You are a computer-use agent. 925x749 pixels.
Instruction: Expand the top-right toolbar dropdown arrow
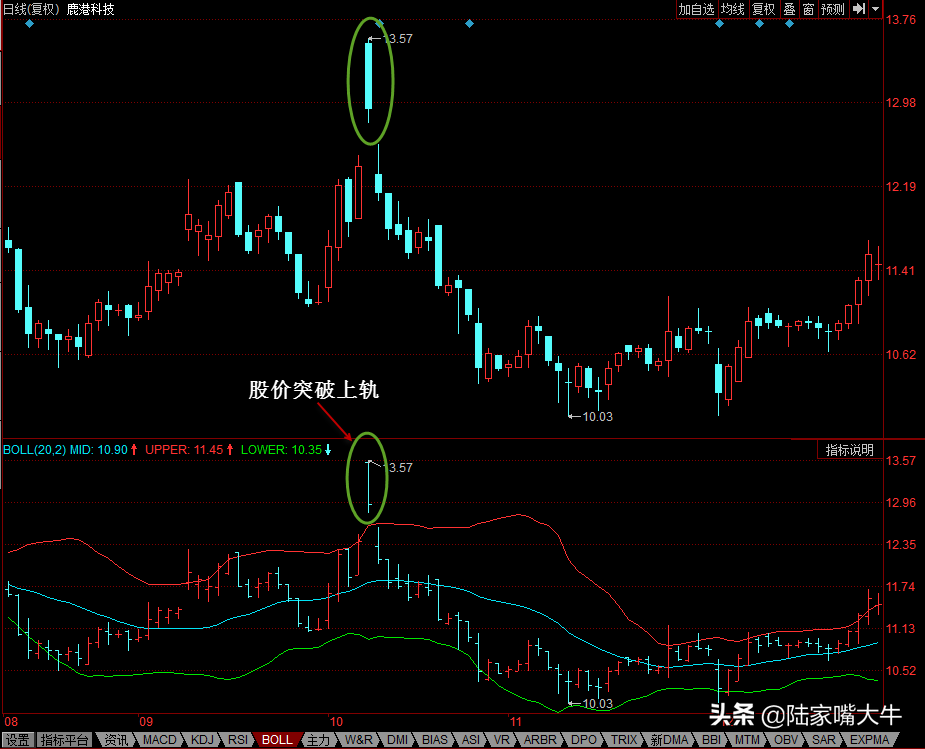click(x=875, y=9)
